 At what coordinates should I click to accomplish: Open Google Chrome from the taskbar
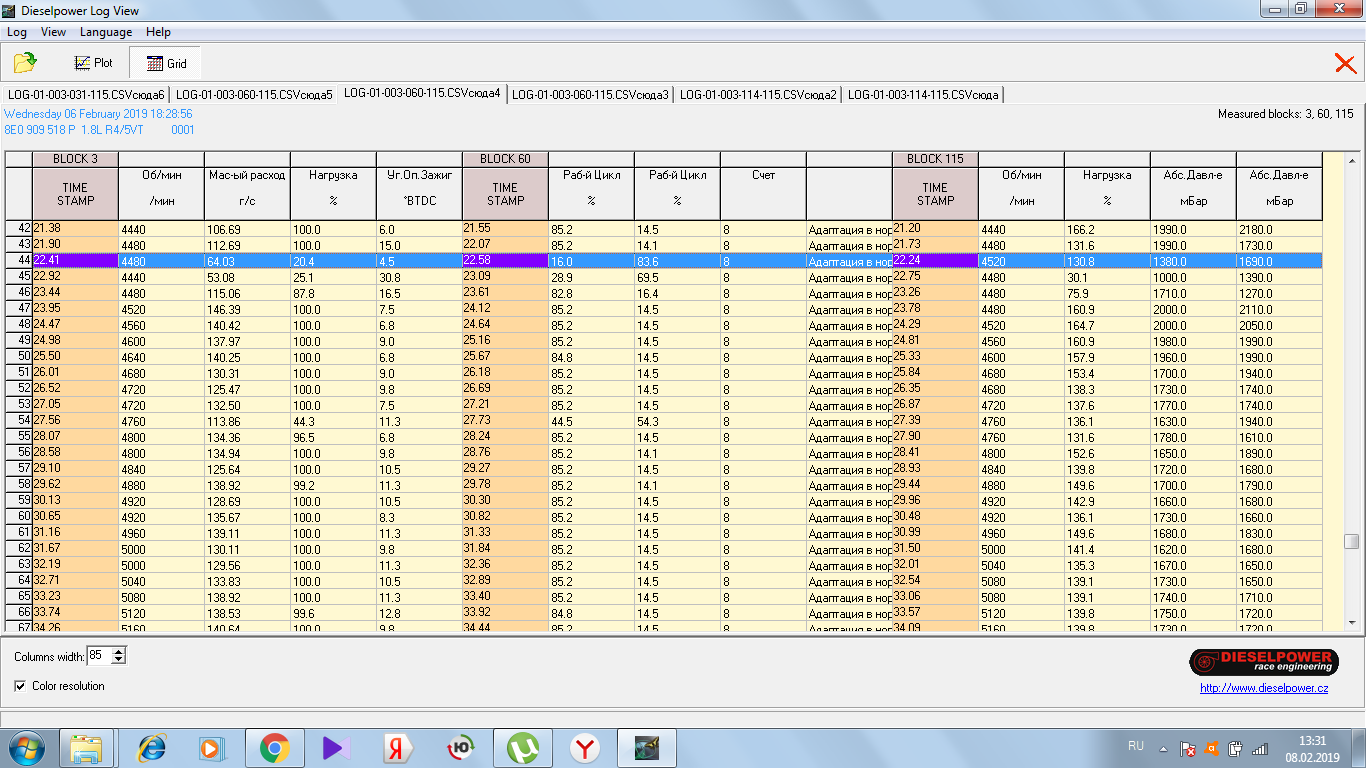click(x=275, y=748)
